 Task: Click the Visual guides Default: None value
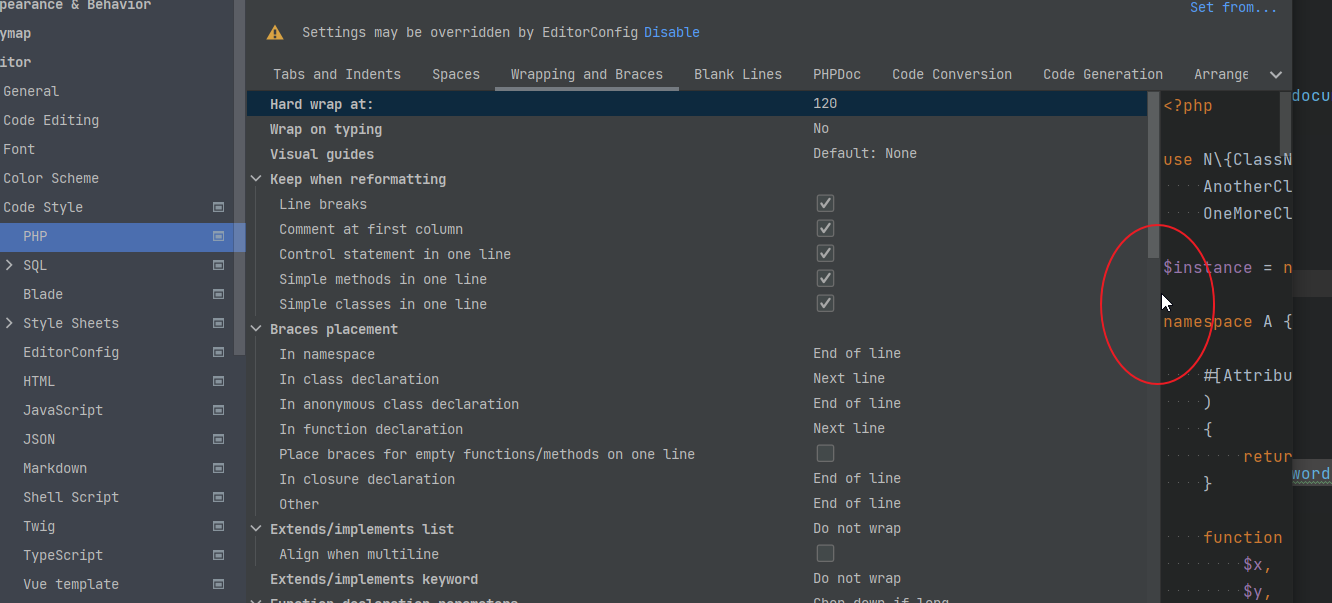(x=865, y=153)
